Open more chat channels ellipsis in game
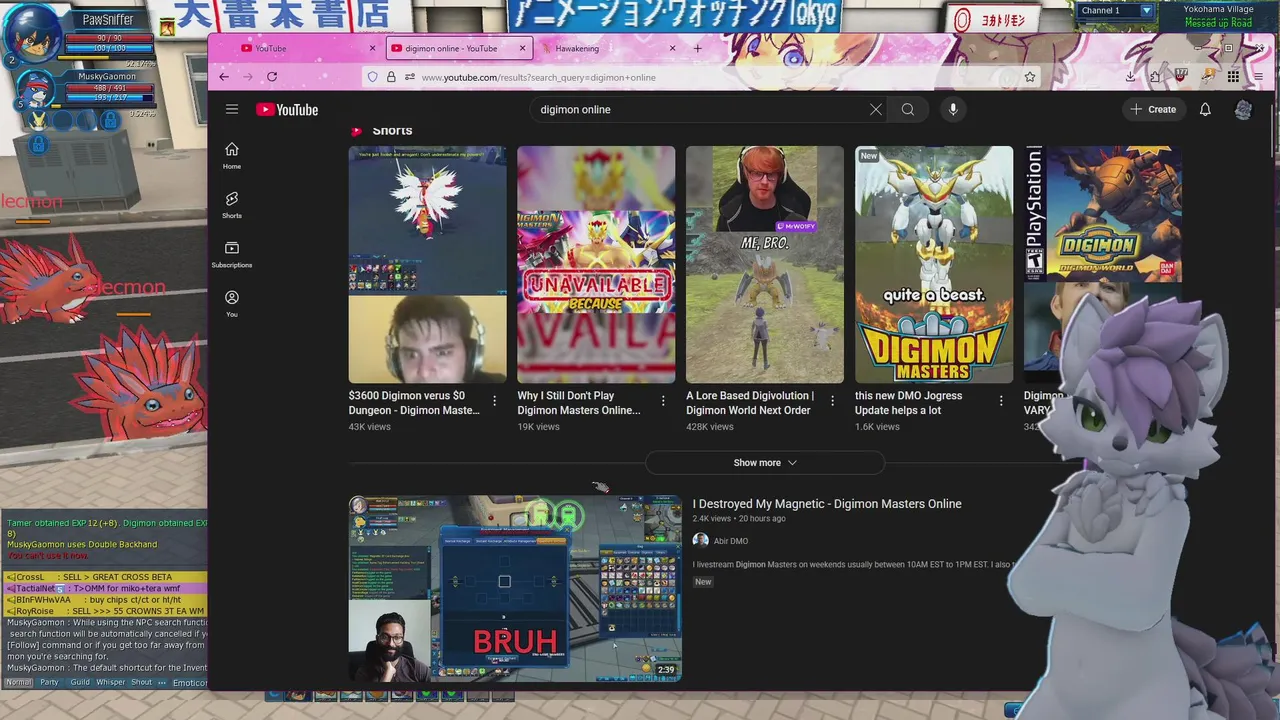Image resolution: width=1280 pixels, height=720 pixels. 162,683
